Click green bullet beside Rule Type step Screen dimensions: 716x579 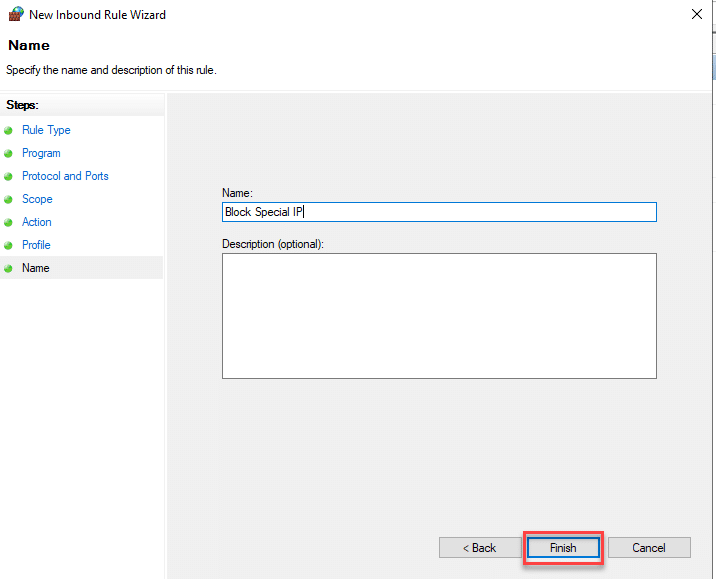click(9, 130)
